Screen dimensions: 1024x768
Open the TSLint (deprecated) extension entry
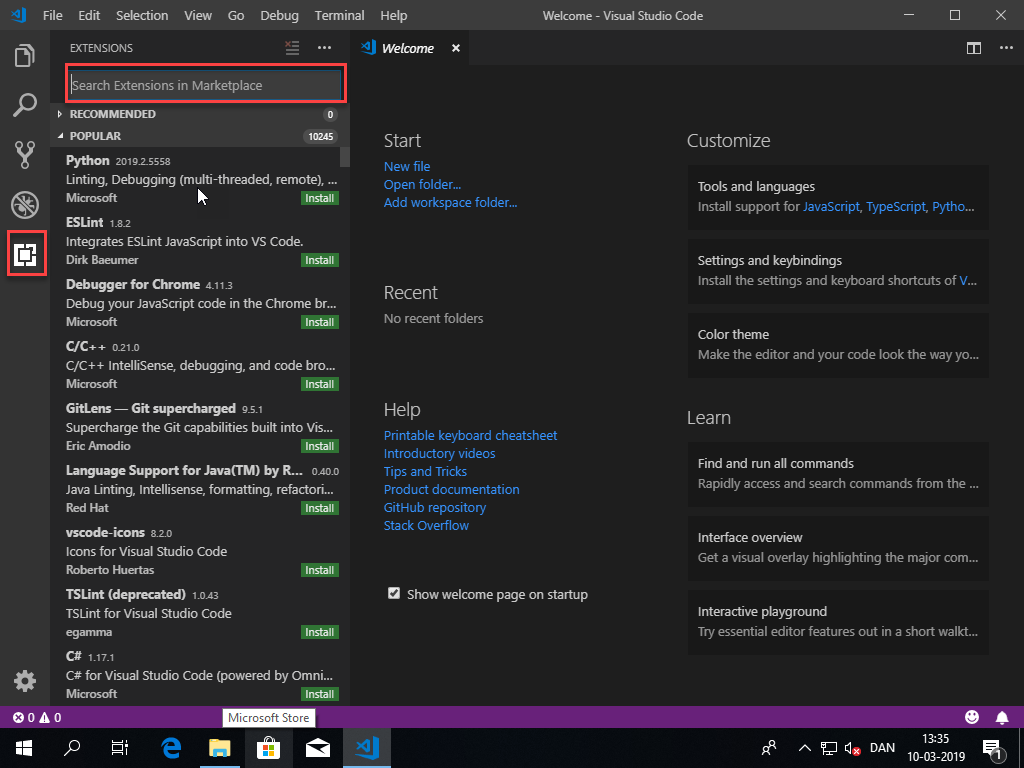click(200, 612)
